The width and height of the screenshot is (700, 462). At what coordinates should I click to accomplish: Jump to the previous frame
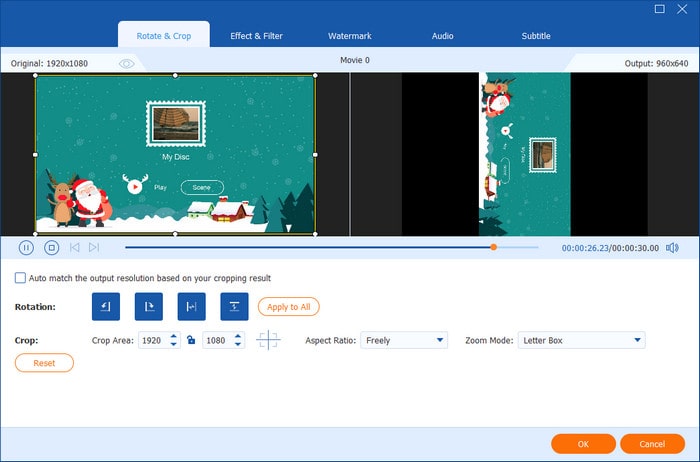coord(74,247)
